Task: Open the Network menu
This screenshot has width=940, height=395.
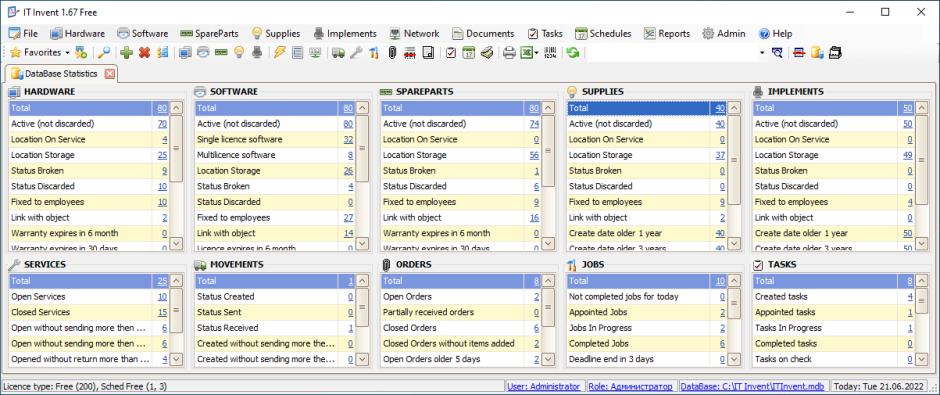Action: [414, 34]
